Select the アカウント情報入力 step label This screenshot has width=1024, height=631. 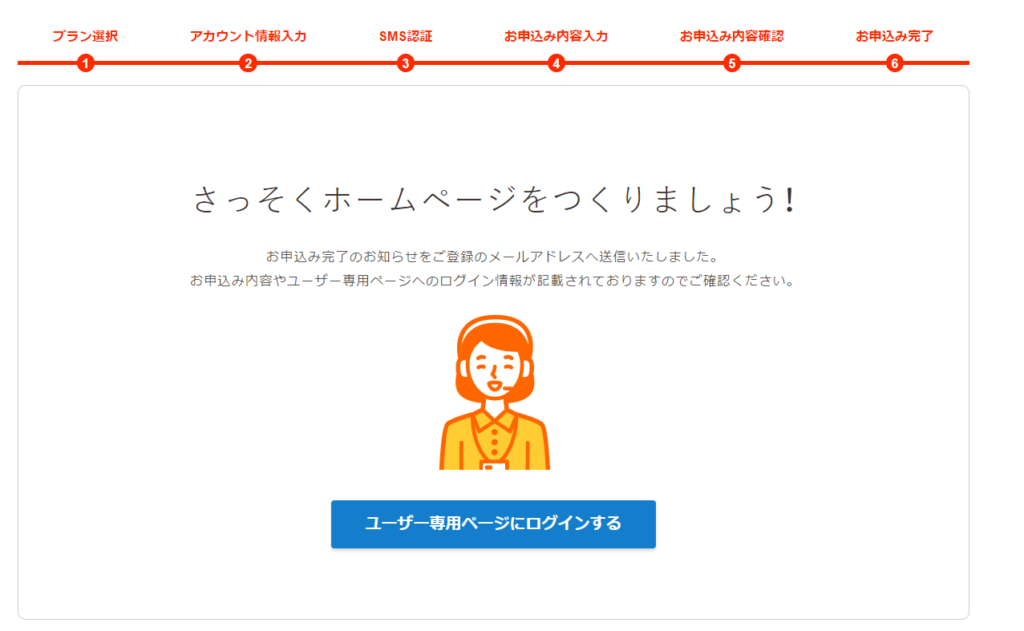[248, 36]
